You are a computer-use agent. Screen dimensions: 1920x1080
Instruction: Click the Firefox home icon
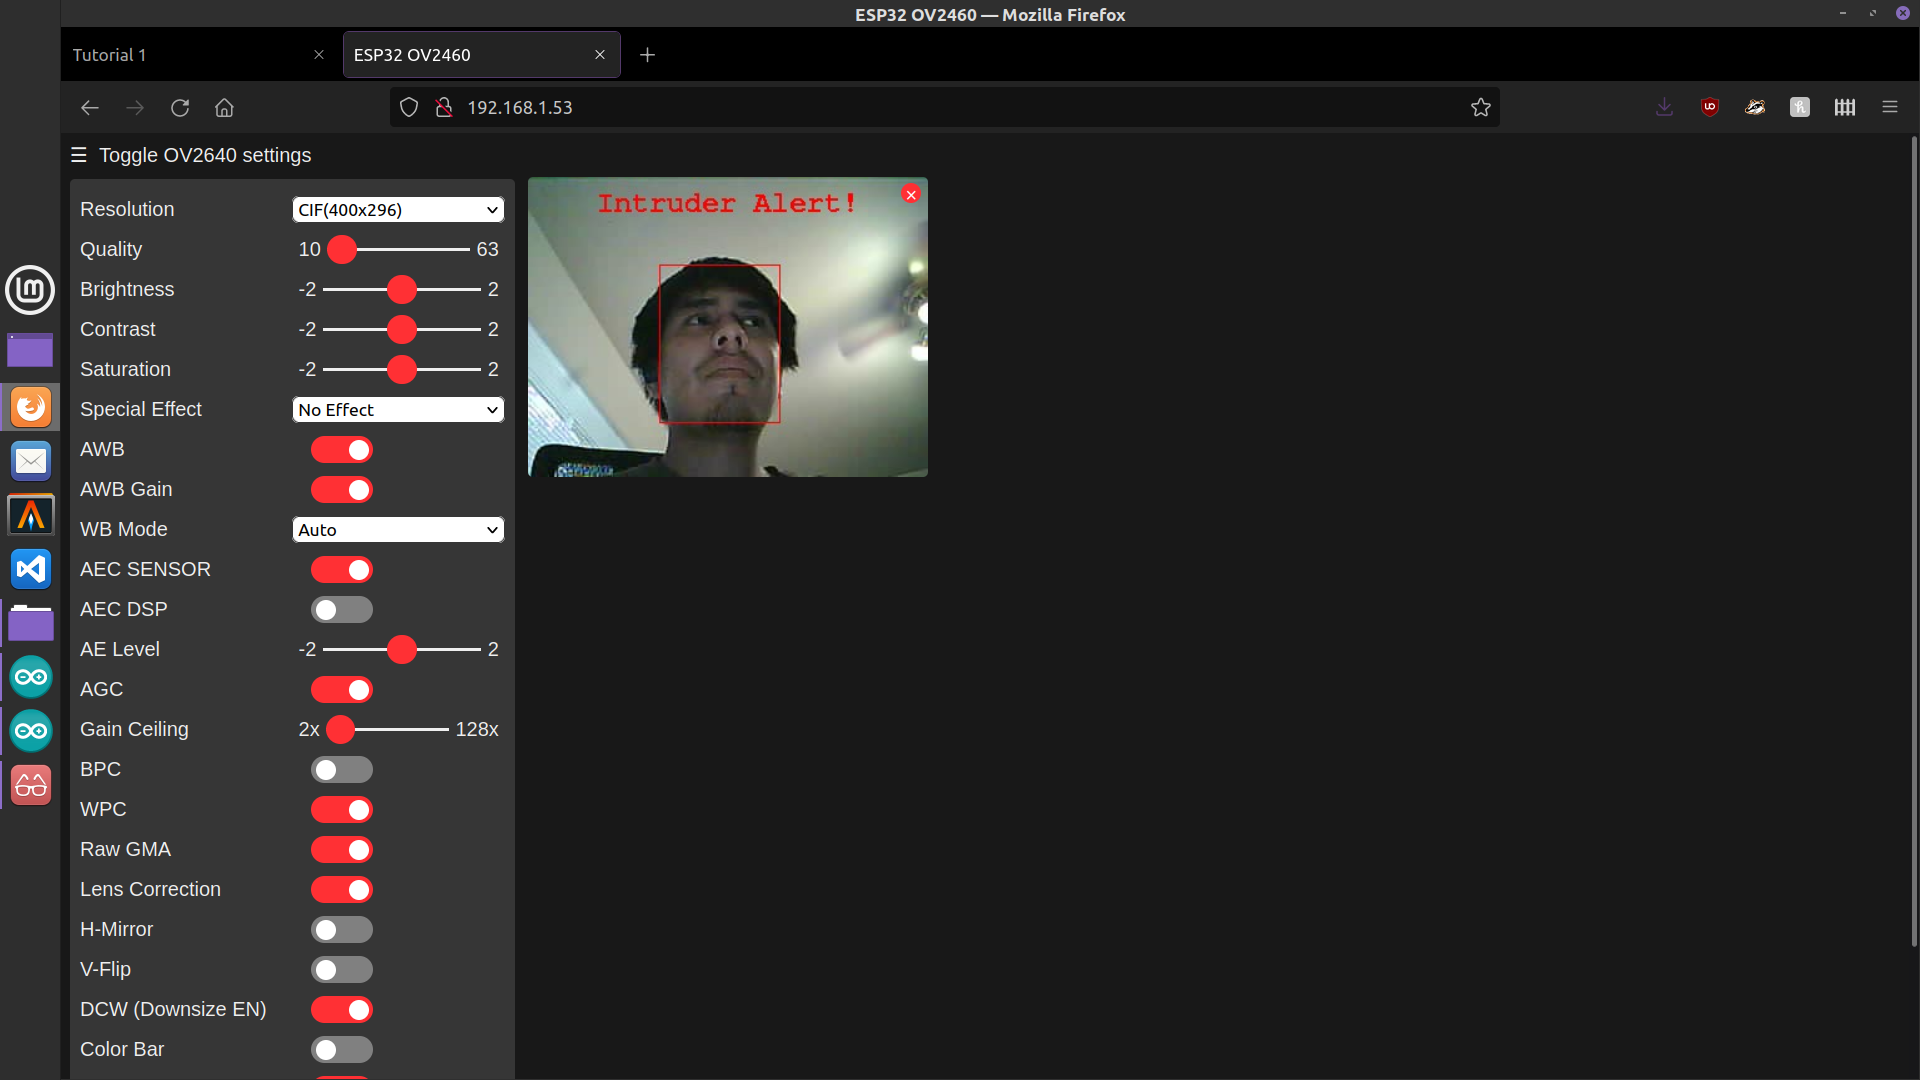point(224,108)
